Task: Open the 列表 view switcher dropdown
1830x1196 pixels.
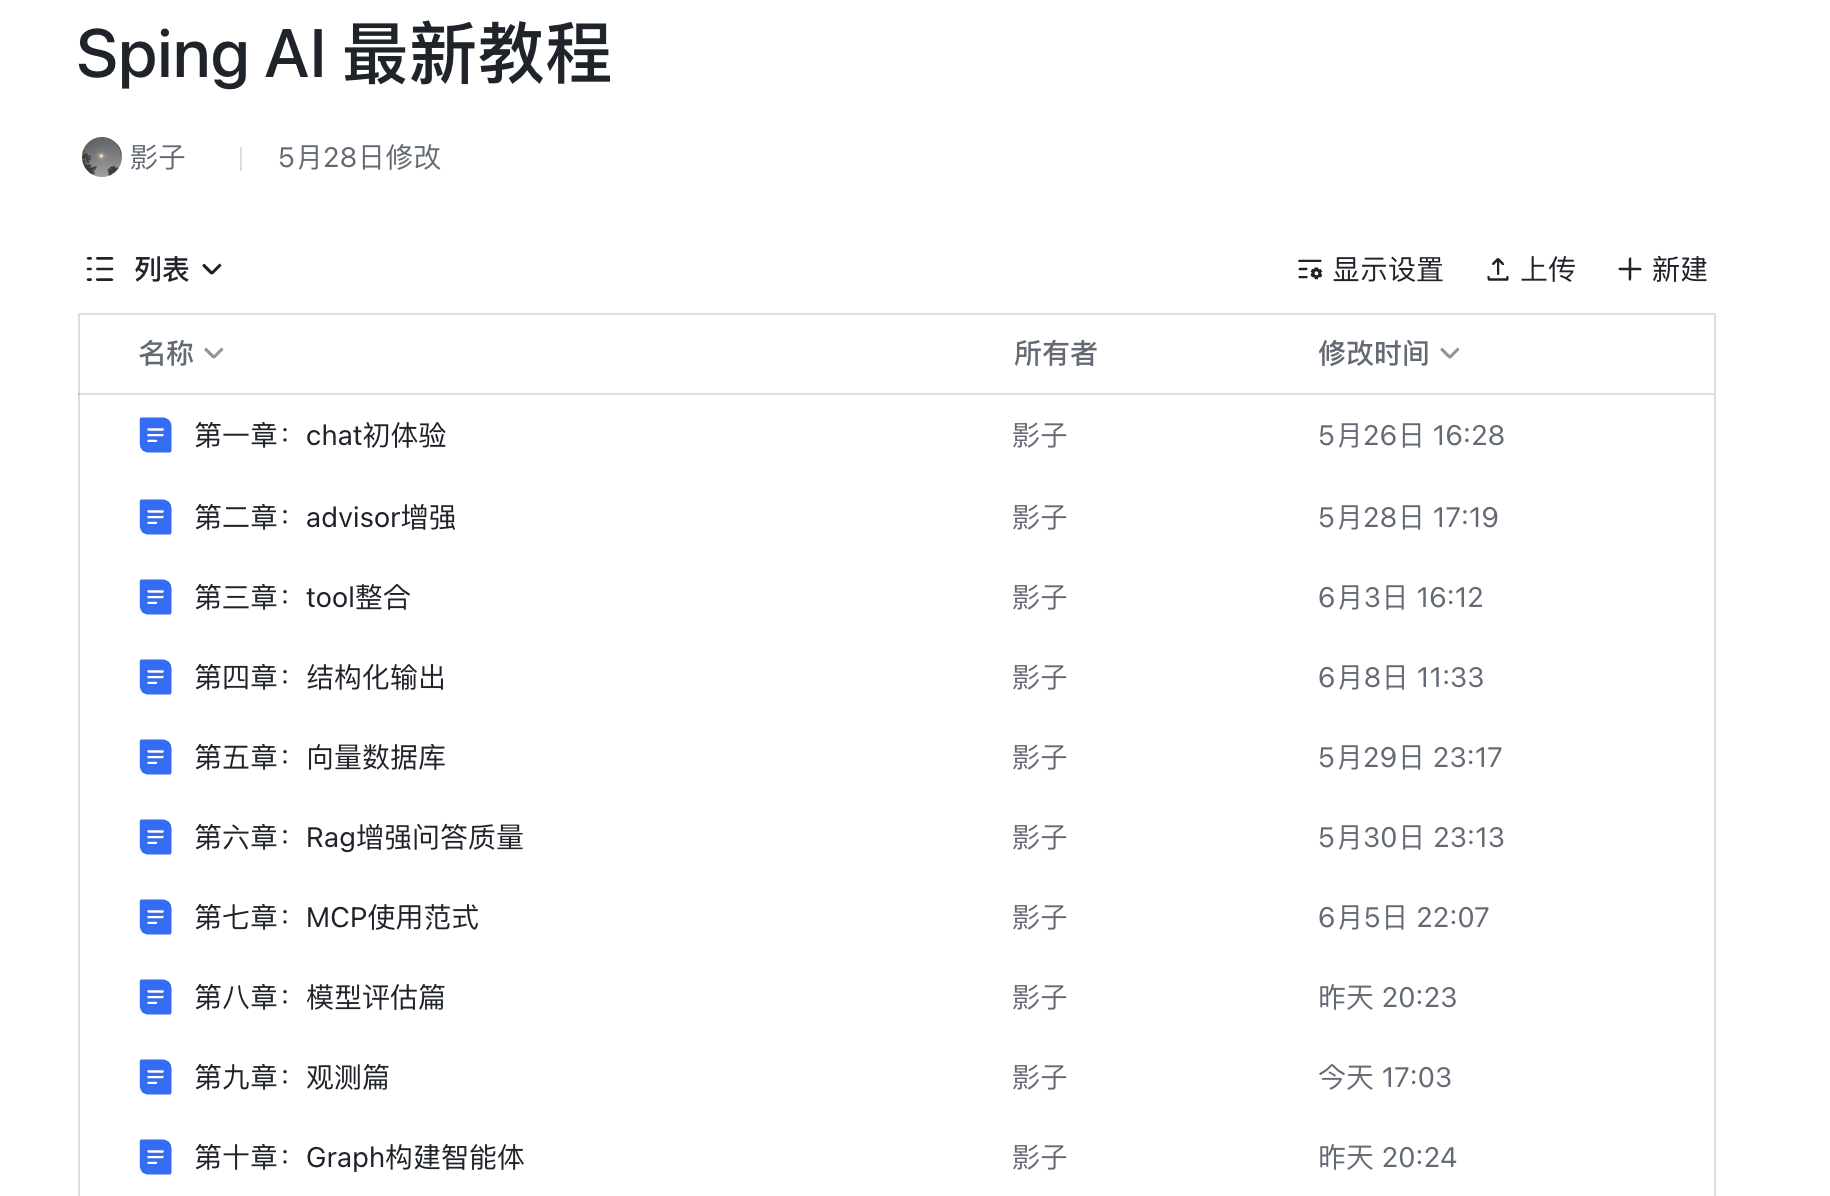Action: pos(176,268)
